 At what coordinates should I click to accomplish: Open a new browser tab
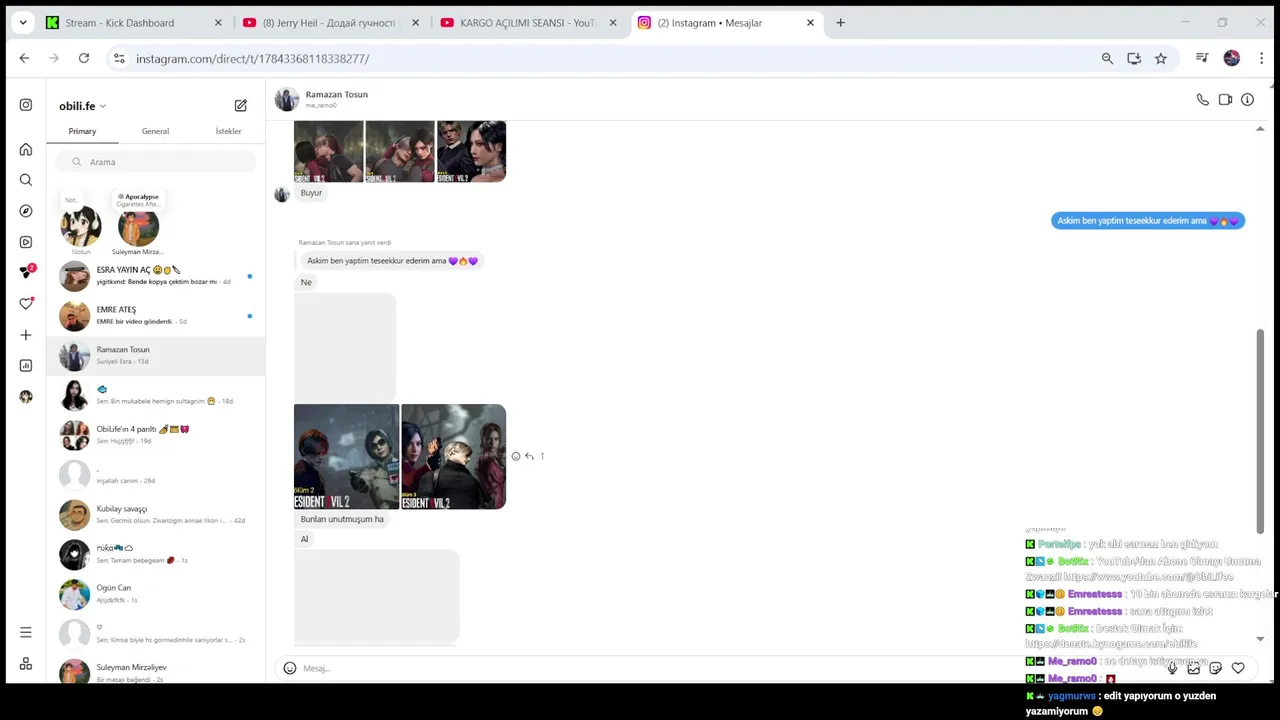click(x=840, y=23)
